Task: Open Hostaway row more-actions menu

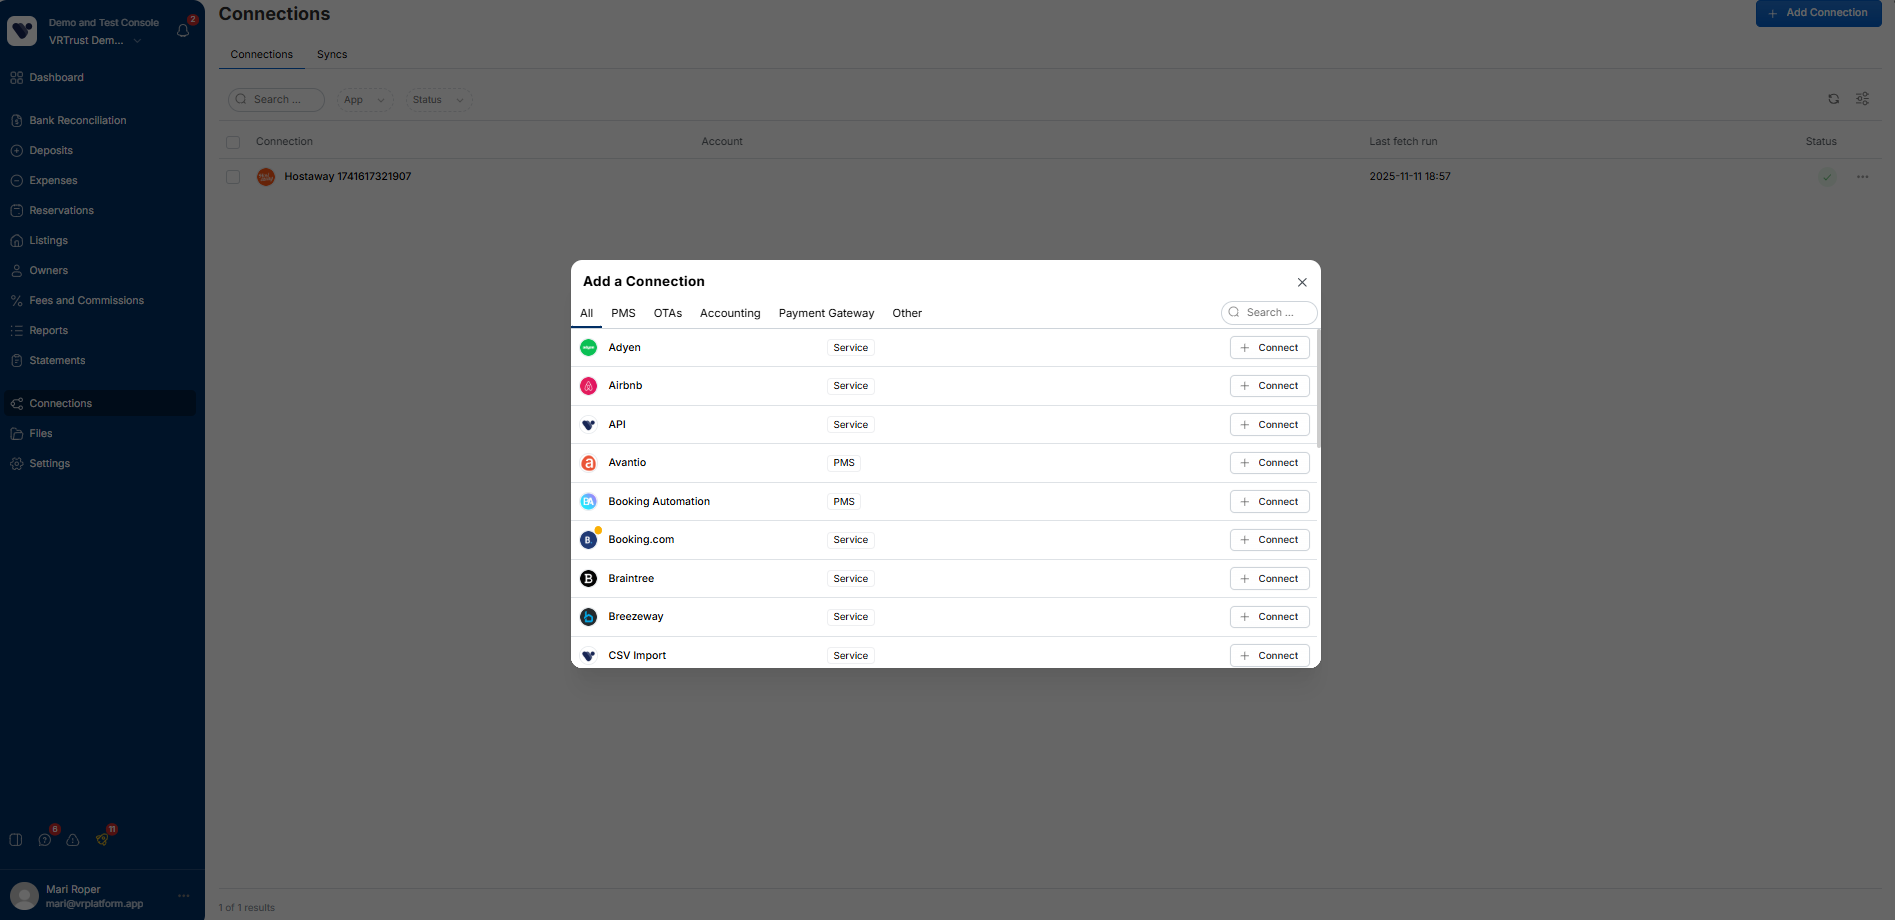Action: point(1862,177)
